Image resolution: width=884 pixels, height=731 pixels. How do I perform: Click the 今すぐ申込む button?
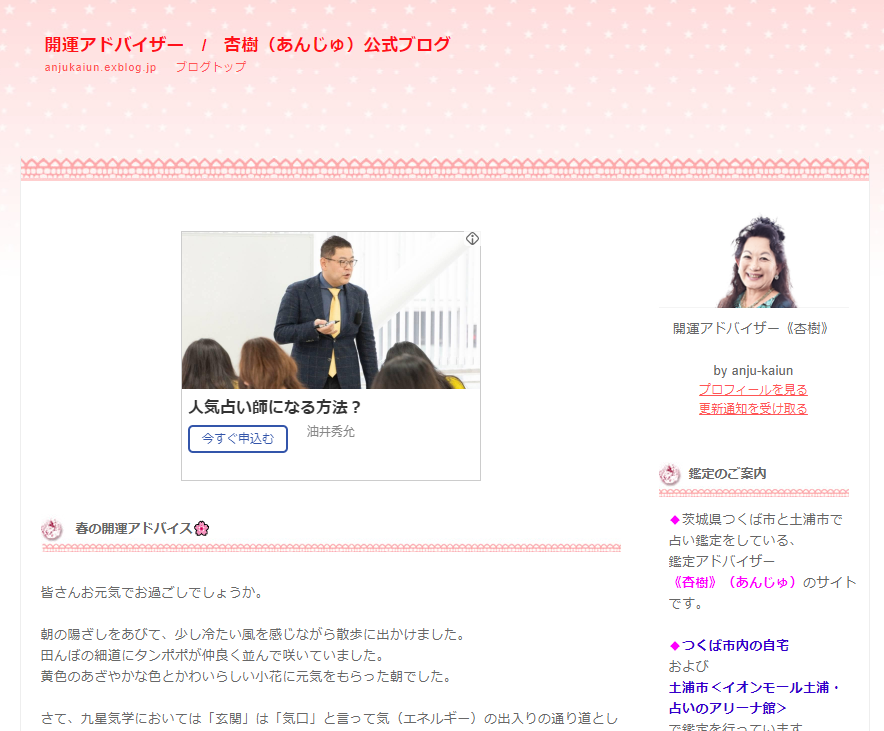coord(238,438)
